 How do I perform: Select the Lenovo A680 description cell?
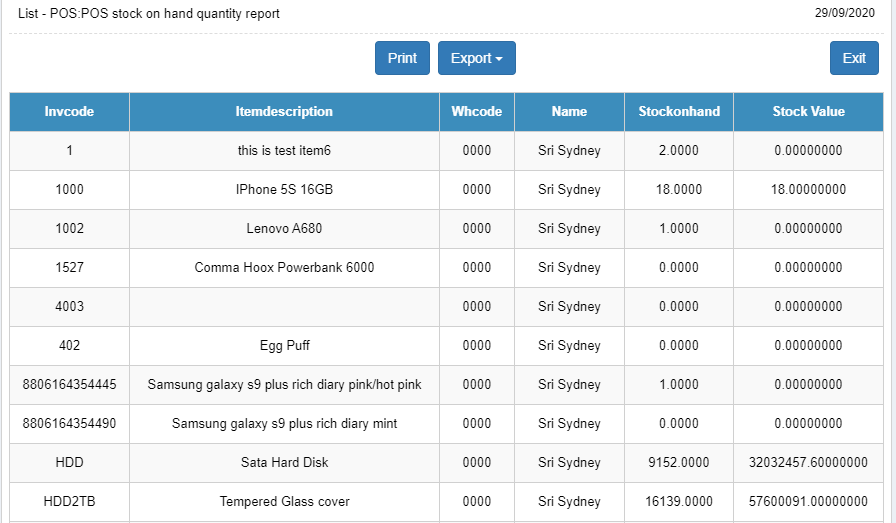(x=284, y=229)
